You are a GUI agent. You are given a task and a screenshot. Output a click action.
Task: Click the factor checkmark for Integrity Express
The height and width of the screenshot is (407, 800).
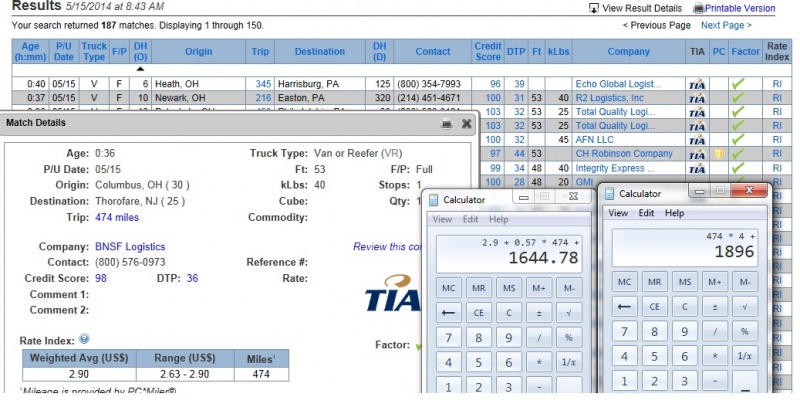coord(738,168)
